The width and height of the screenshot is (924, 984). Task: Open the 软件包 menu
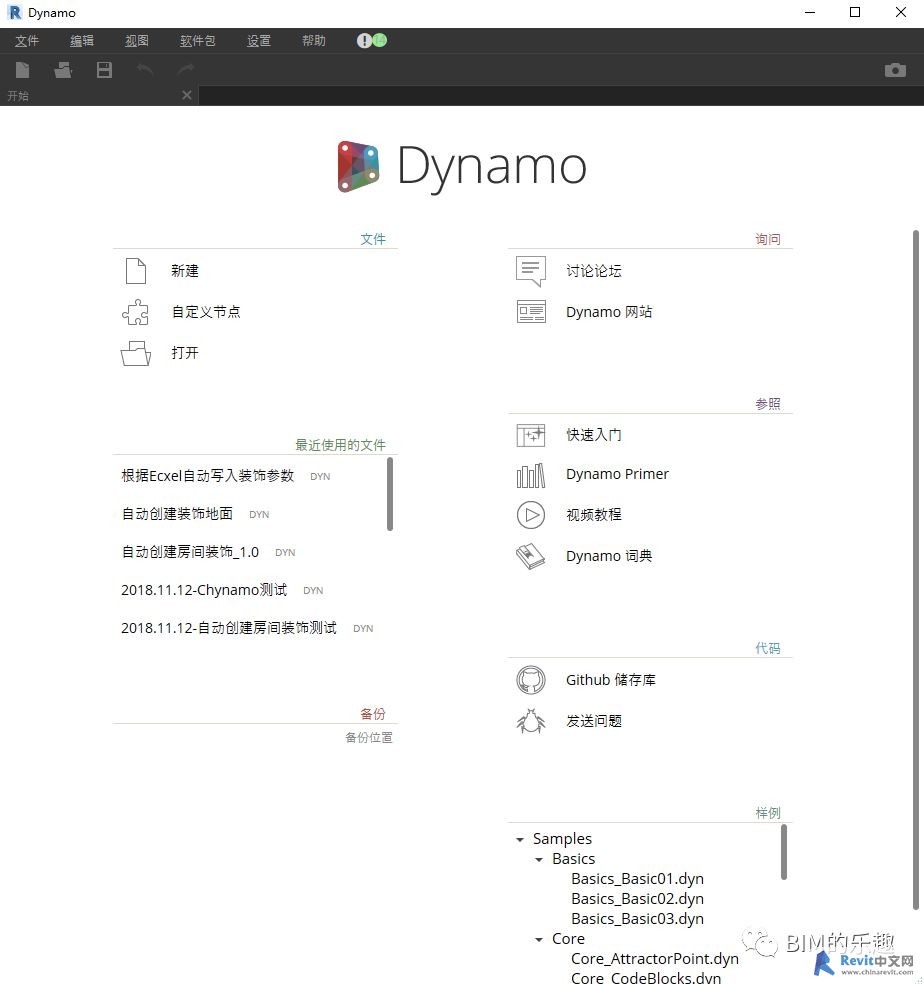197,41
